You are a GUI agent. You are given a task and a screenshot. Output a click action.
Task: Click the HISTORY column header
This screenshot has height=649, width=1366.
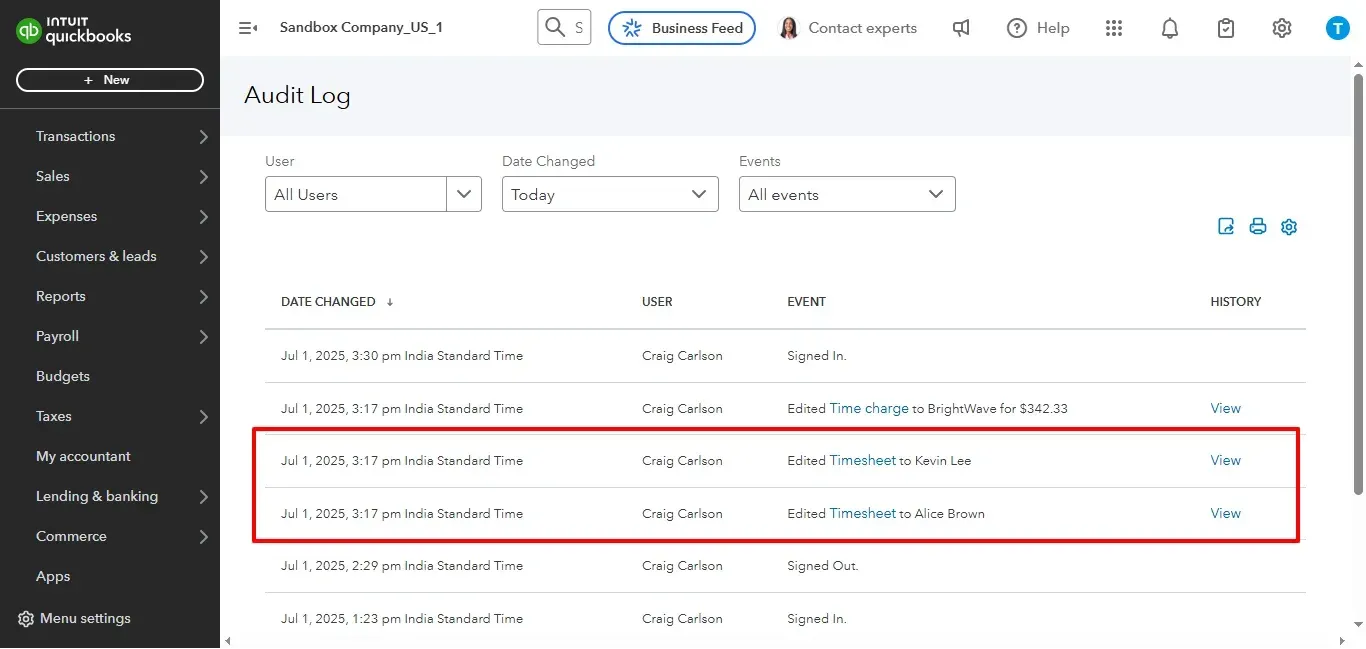click(x=1236, y=302)
